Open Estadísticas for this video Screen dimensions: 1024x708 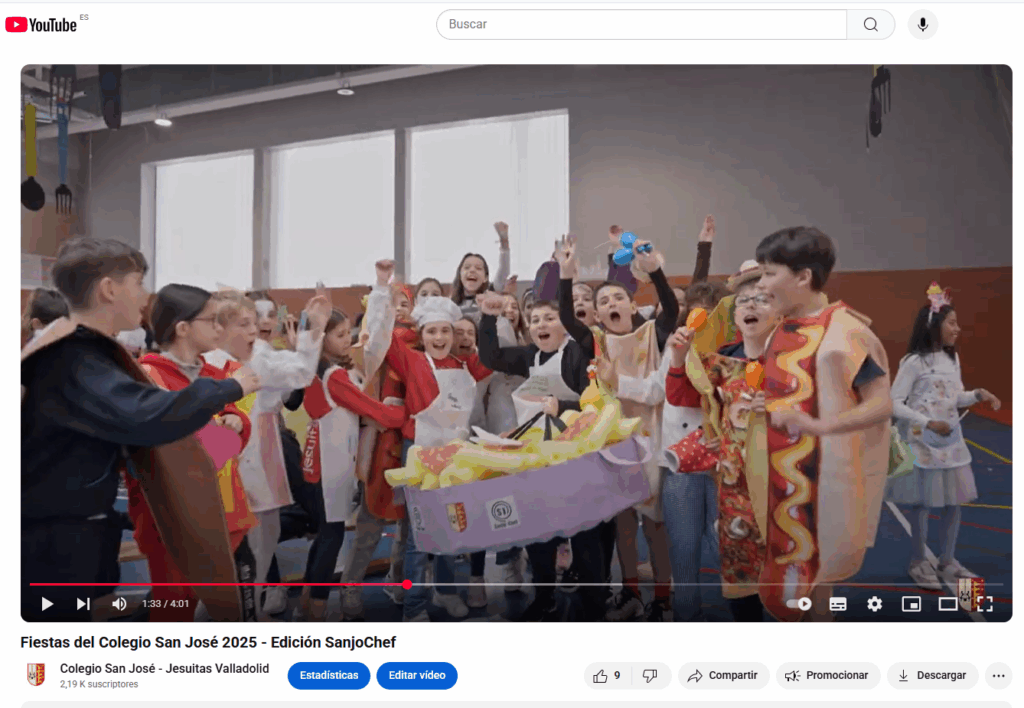[328, 676]
